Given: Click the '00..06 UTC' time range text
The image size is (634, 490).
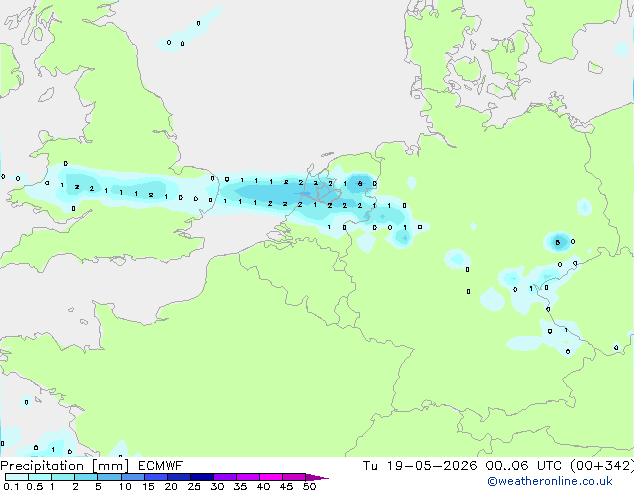Looking at the screenshot, I should pos(523,466).
